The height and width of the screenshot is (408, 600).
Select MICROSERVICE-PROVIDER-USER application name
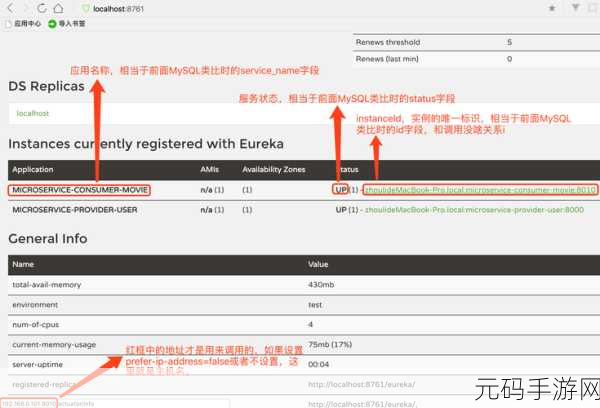(75, 210)
